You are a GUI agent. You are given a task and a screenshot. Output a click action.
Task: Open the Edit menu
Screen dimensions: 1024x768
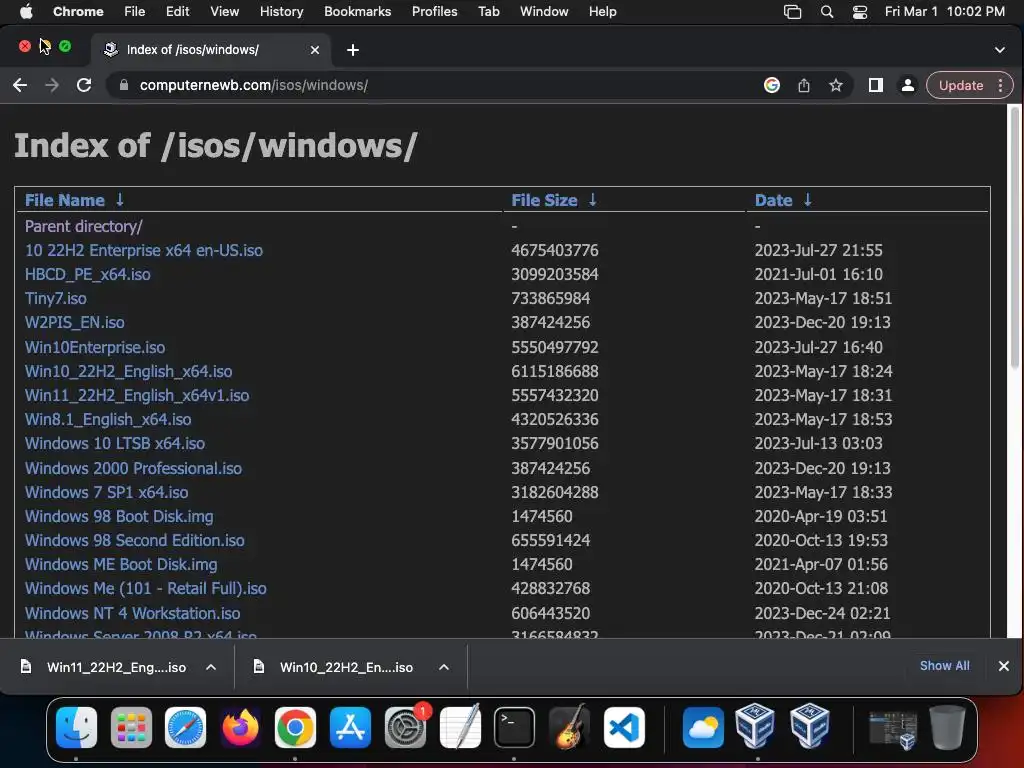click(177, 11)
